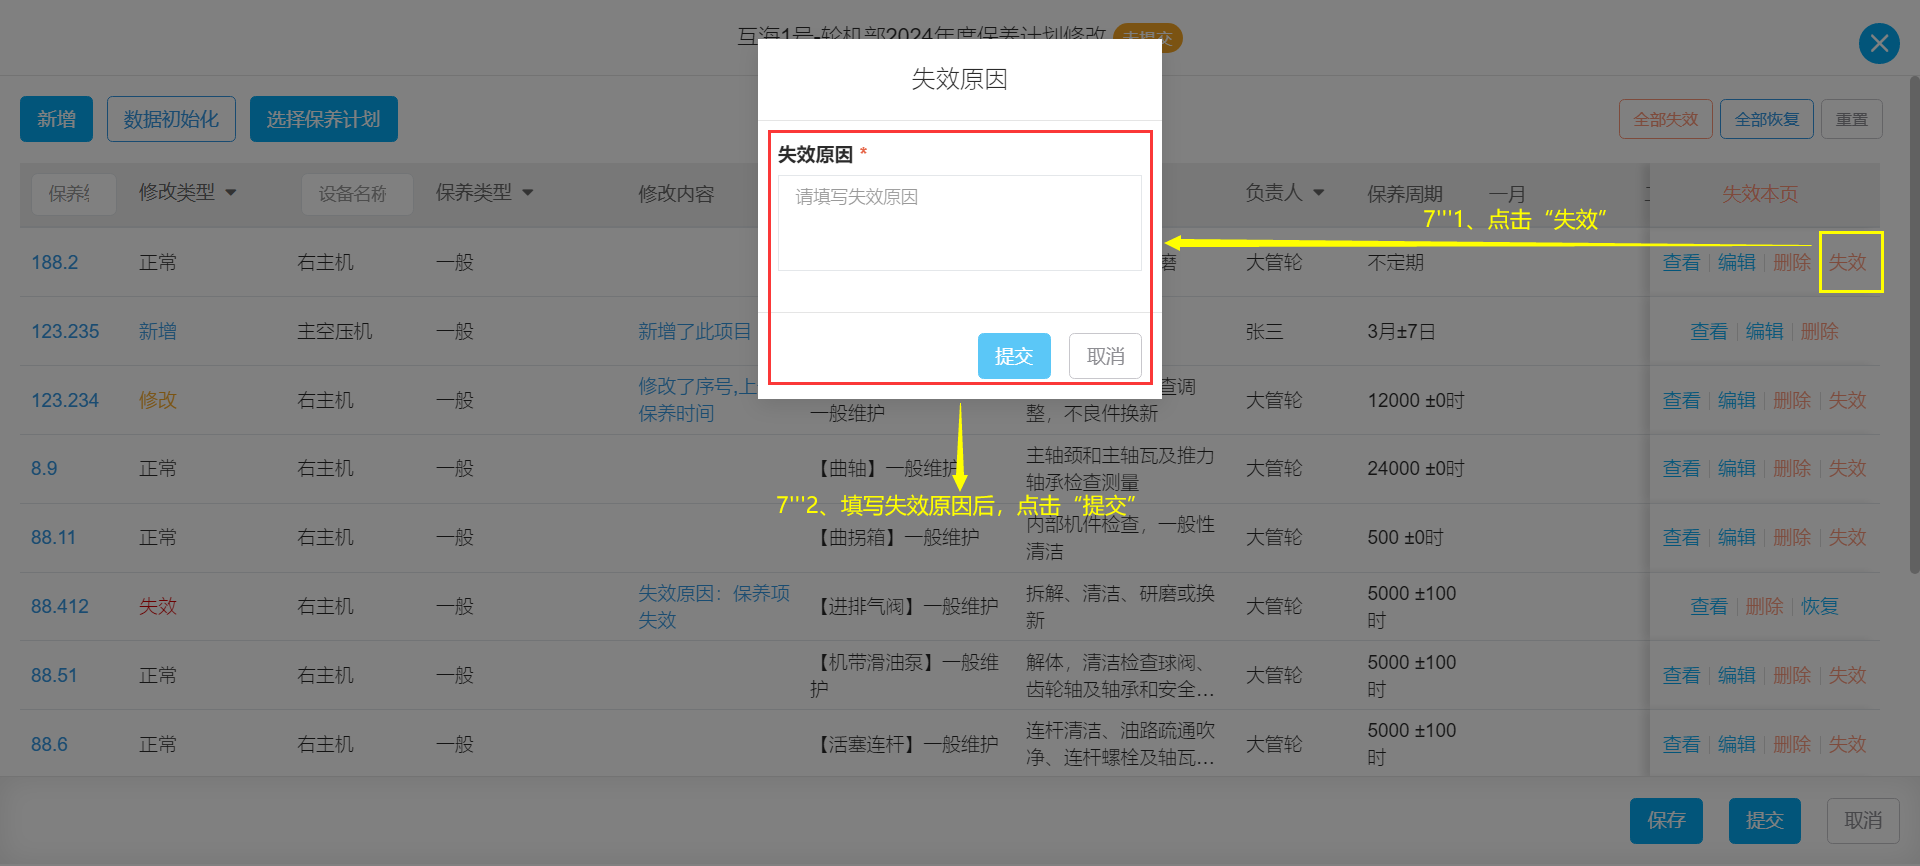Click 失效 action in row 88.6

click(1848, 744)
